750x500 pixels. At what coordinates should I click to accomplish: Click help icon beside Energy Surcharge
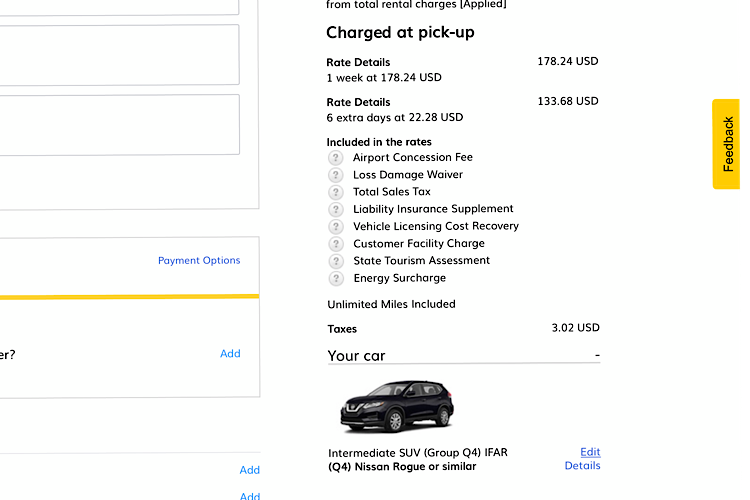pos(336,278)
